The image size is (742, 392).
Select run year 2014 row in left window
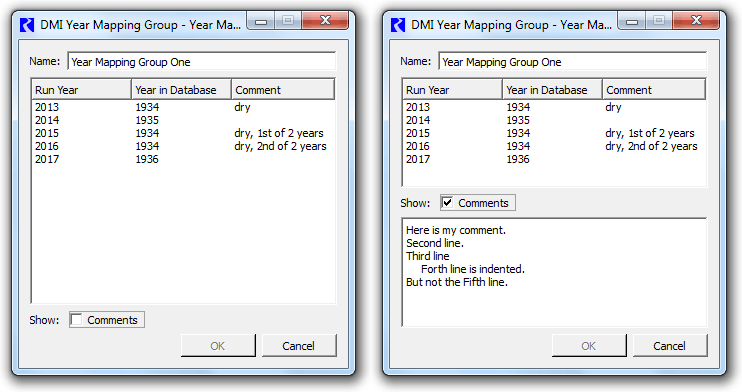point(183,120)
